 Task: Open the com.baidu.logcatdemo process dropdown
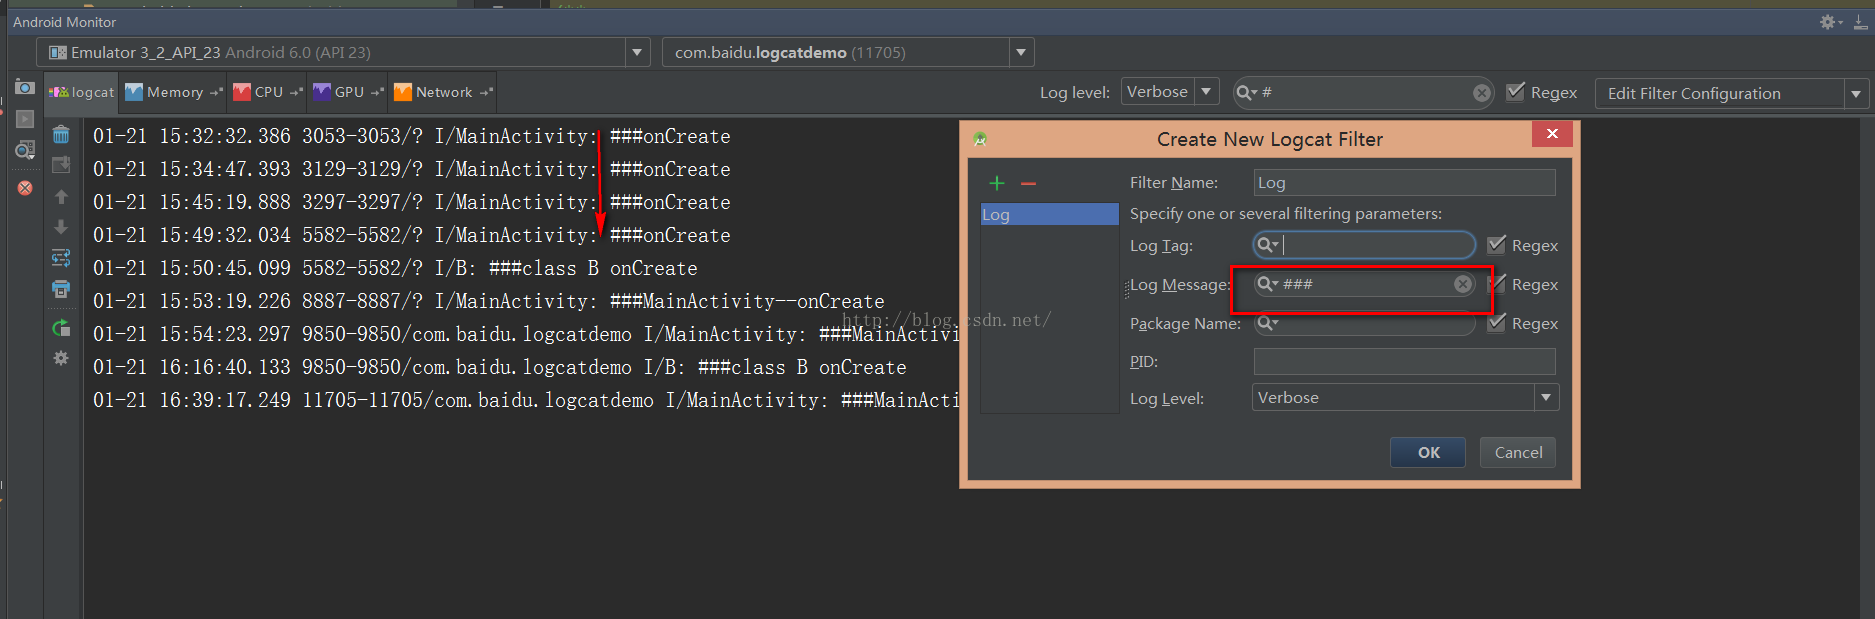pyautogui.click(x=1021, y=52)
